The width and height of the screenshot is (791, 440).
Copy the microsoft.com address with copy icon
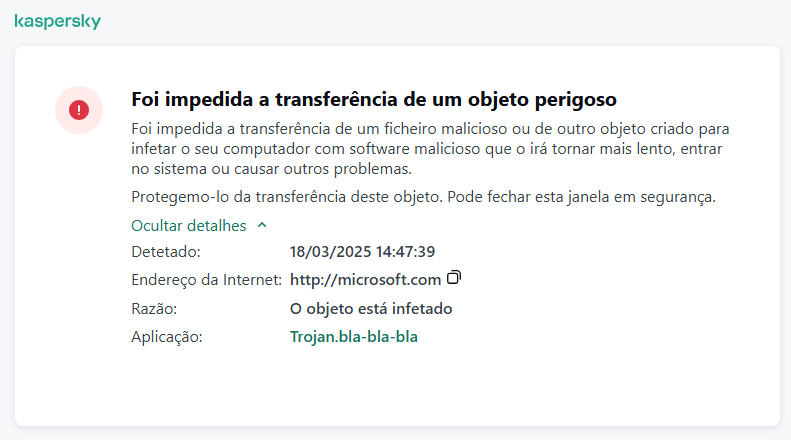454,277
